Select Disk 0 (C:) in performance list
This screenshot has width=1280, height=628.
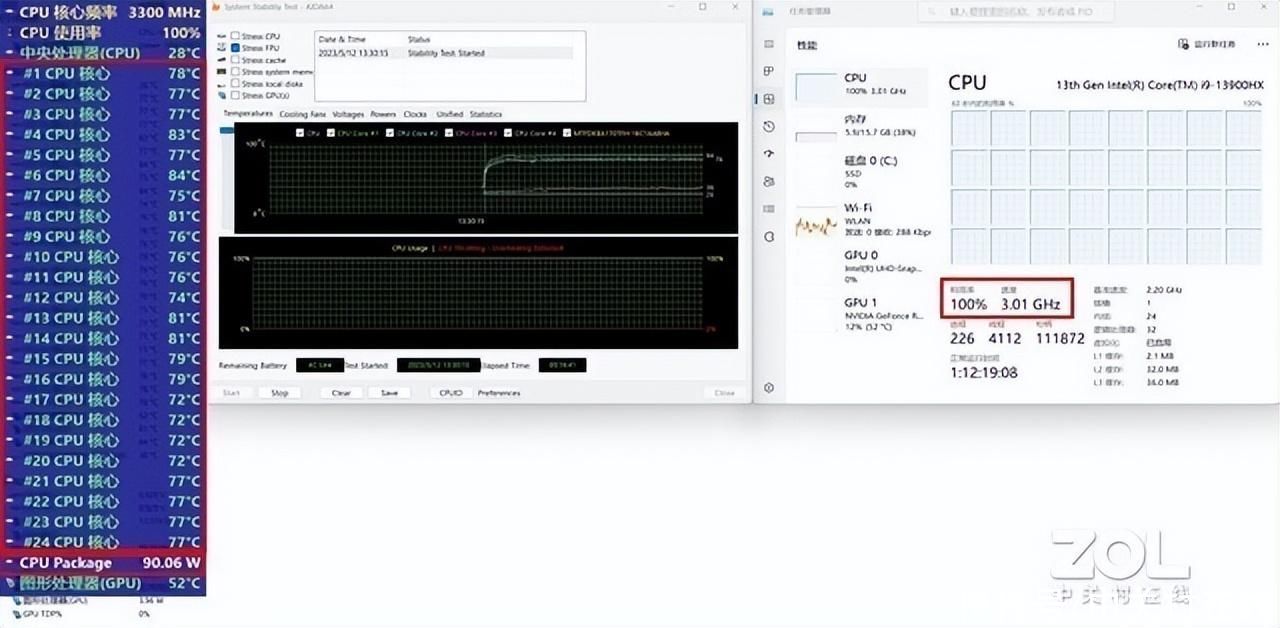click(860, 172)
